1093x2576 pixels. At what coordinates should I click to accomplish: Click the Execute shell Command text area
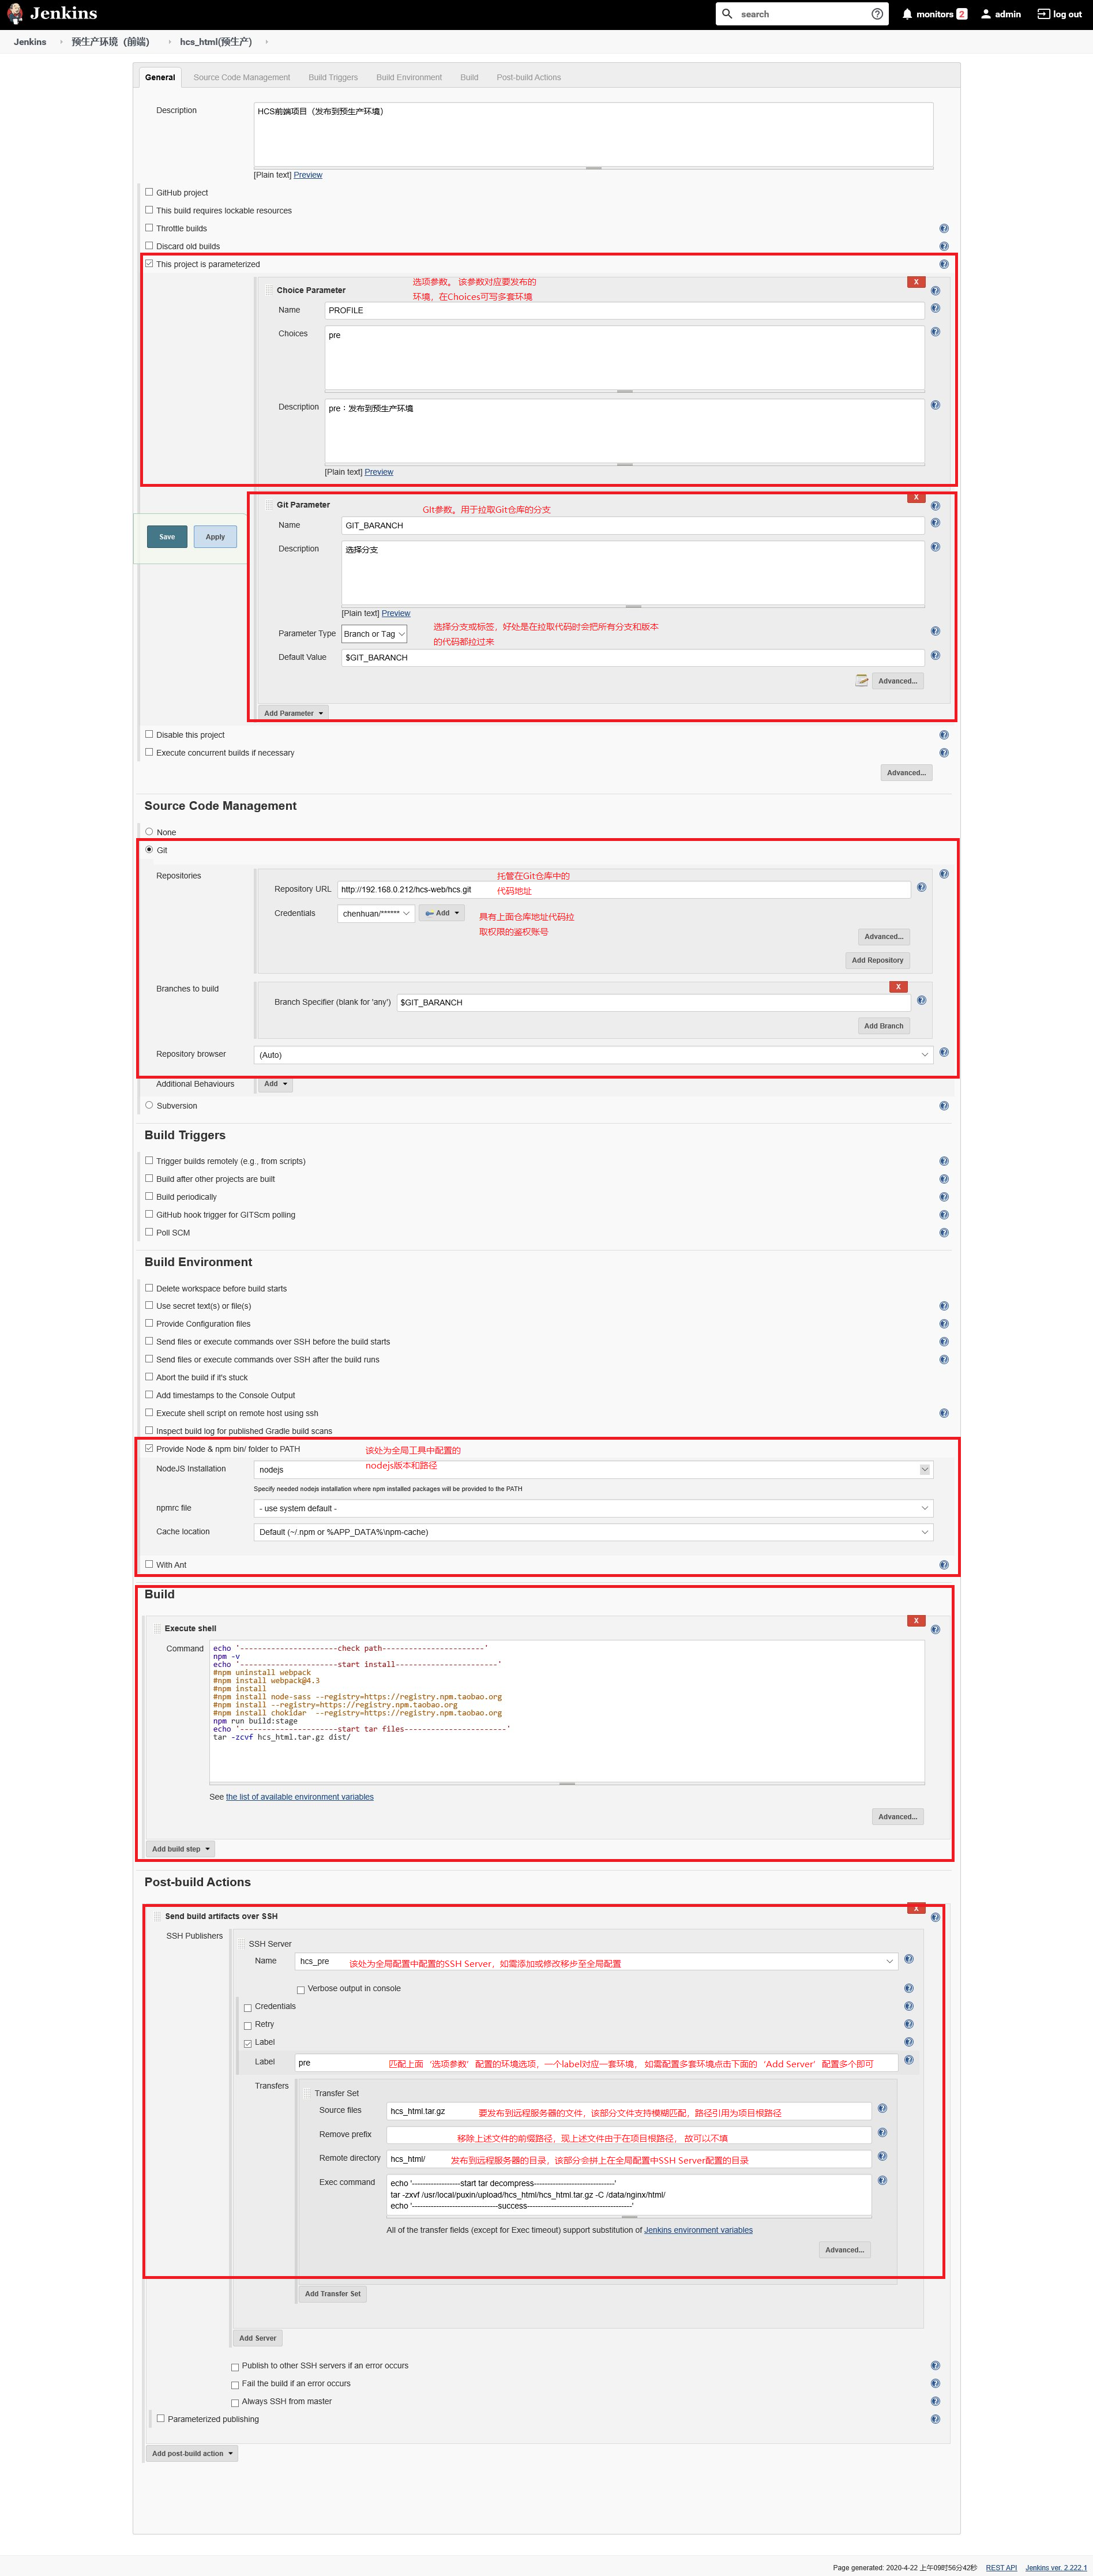click(566, 1710)
